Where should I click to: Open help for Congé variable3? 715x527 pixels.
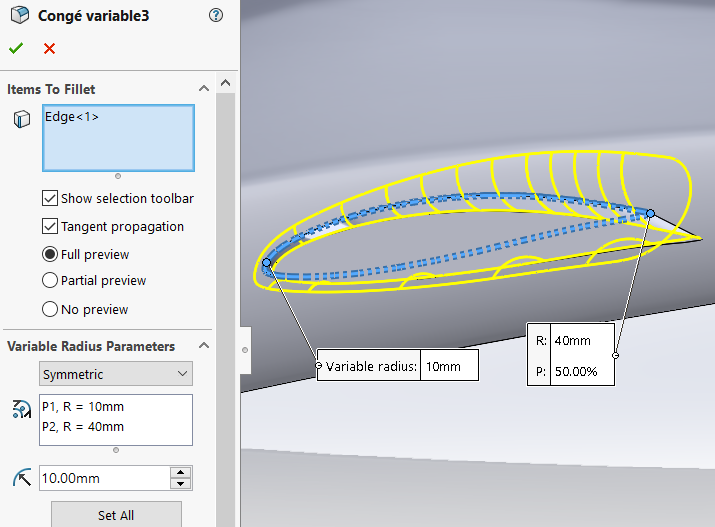coord(217,15)
